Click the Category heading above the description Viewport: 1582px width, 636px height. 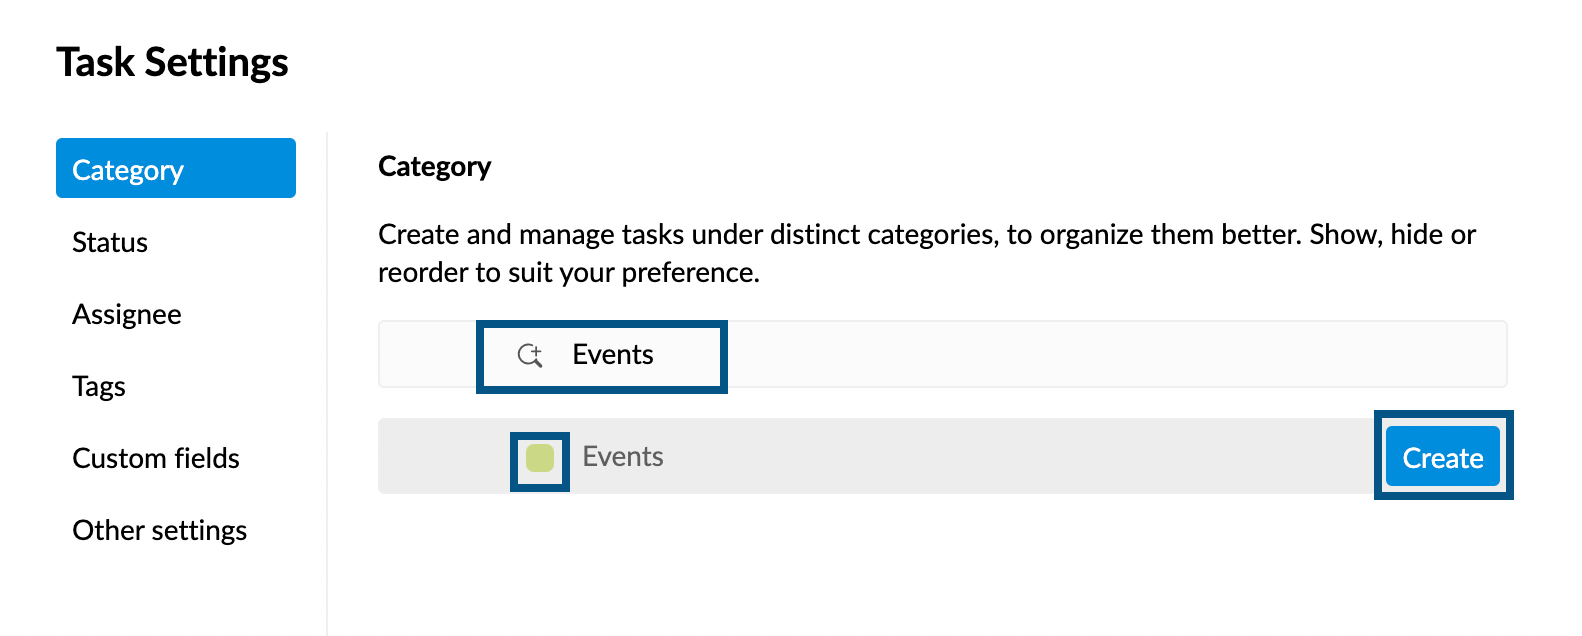point(434,166)
